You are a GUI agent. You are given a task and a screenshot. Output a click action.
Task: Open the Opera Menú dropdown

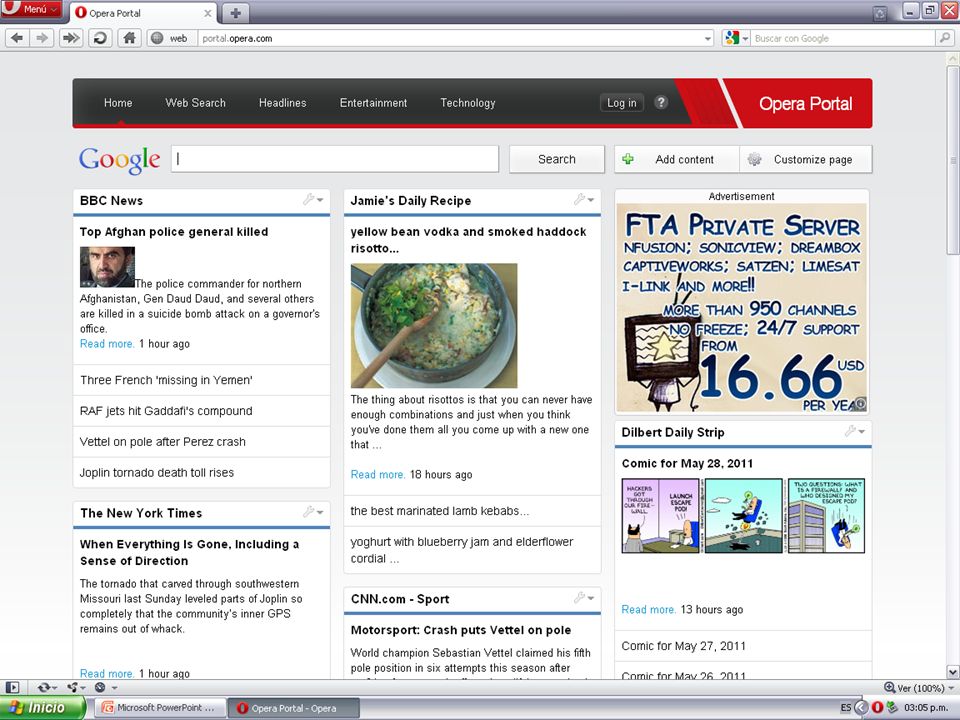(31, 9)
